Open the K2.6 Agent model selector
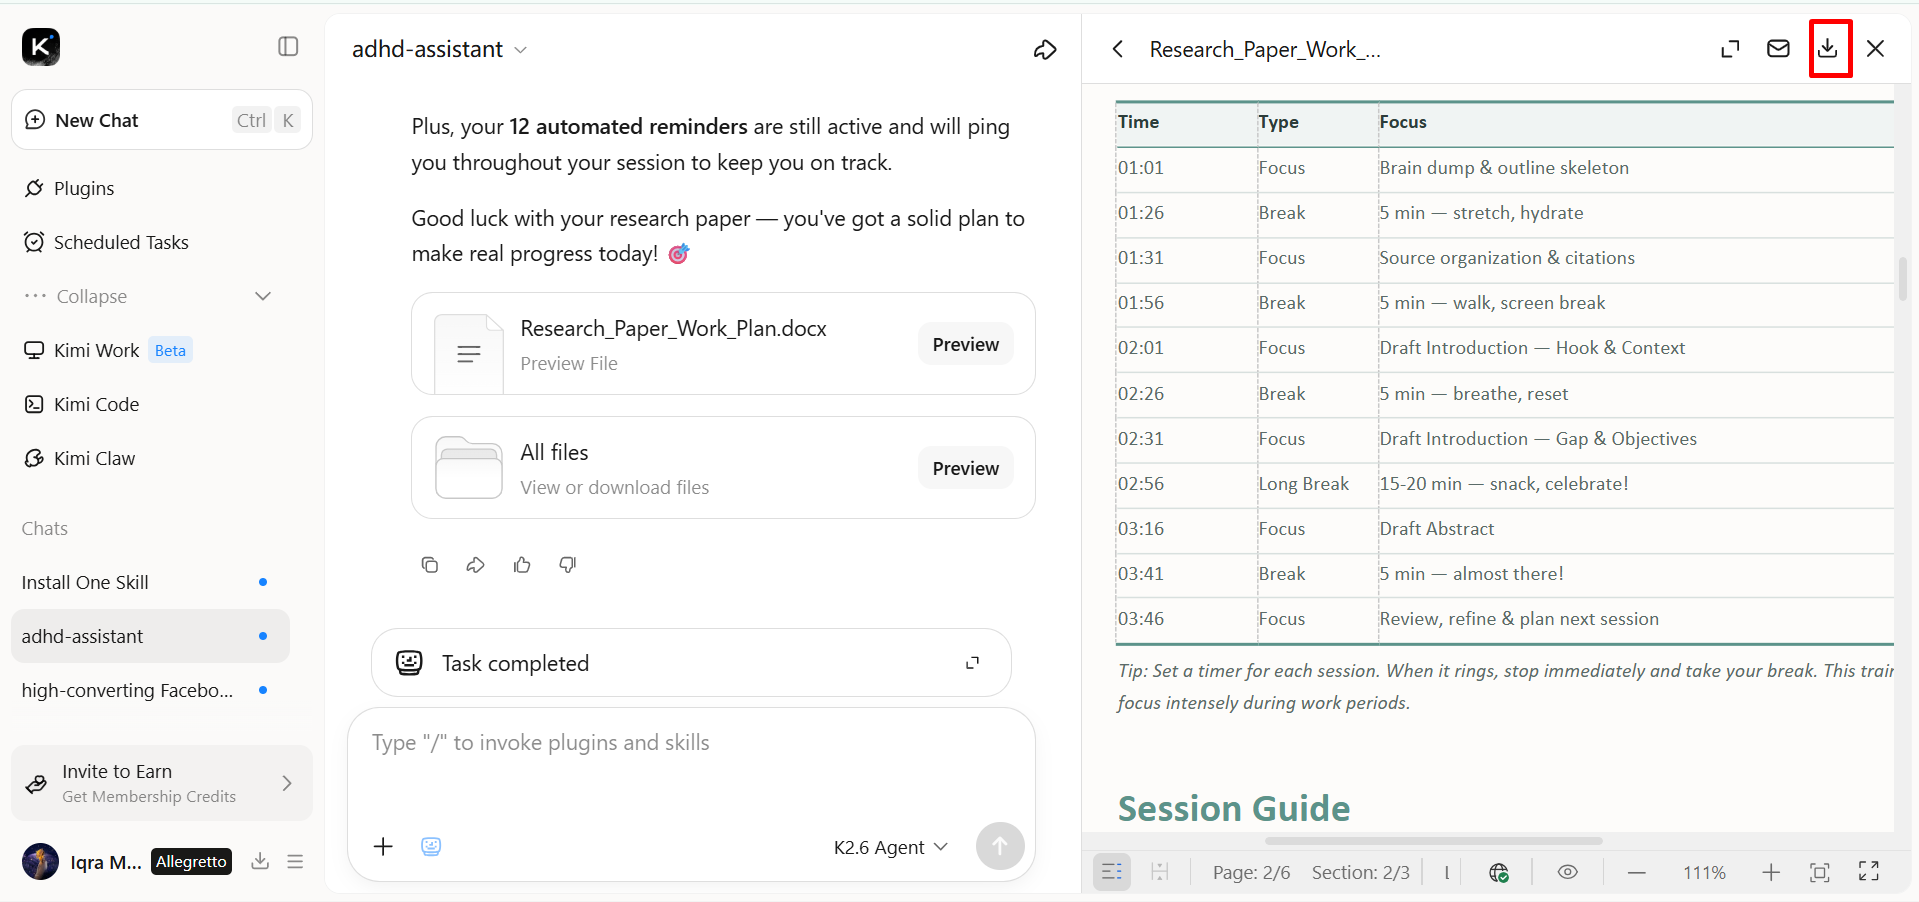The height and width of the screenshot is (902, 1919). (x=891, y=847)
